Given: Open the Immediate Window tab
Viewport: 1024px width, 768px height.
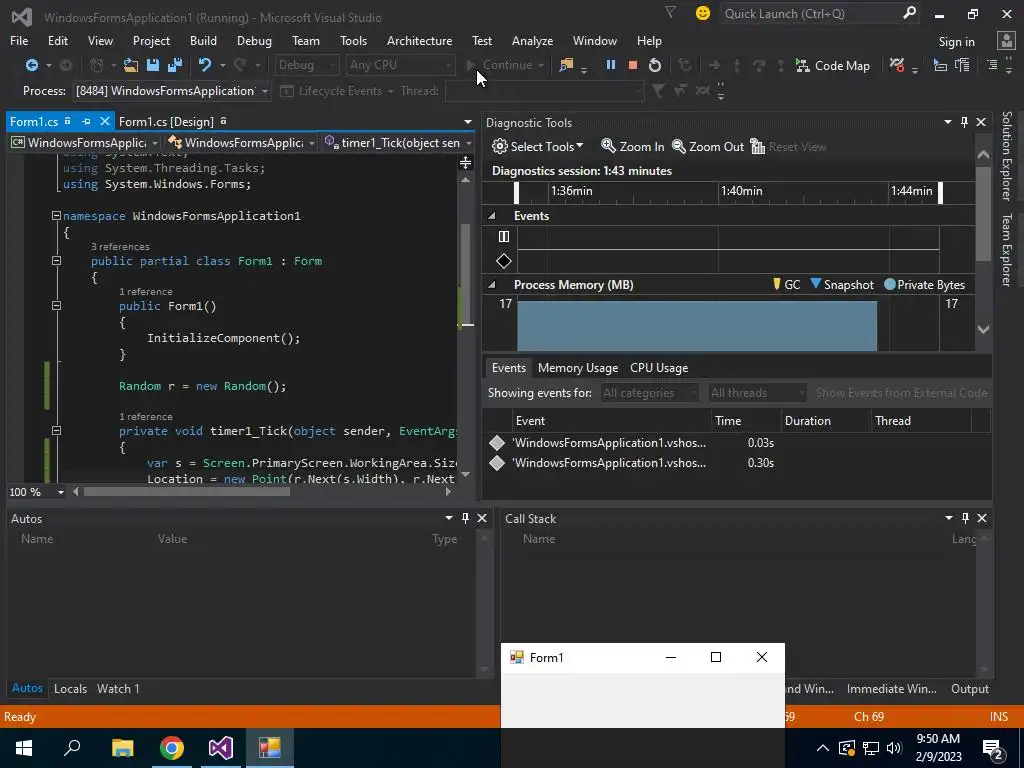Looking at the screenshot, I should (891, 688).
